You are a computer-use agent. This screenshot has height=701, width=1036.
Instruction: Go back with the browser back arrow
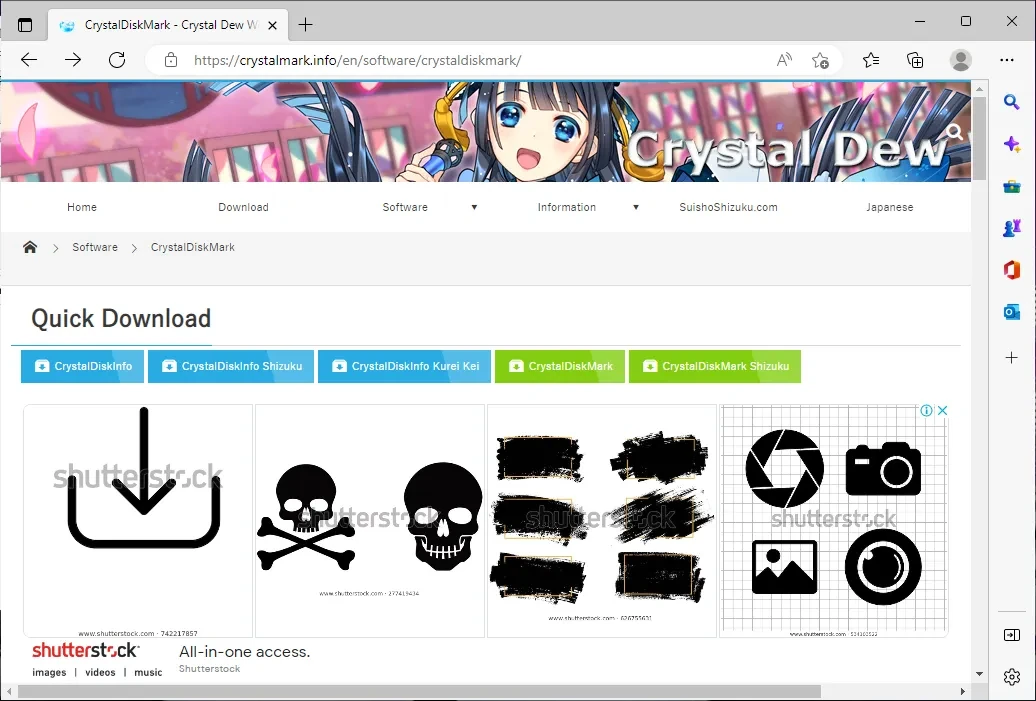coord(29,60)
